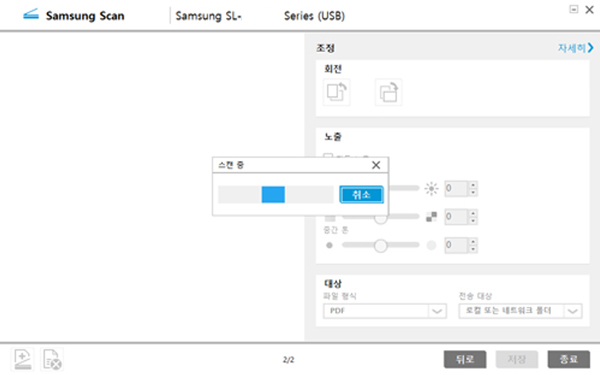600x375 pixels.
Task: Increase the contrast value with its up arrow
Action: pos(473,213)
